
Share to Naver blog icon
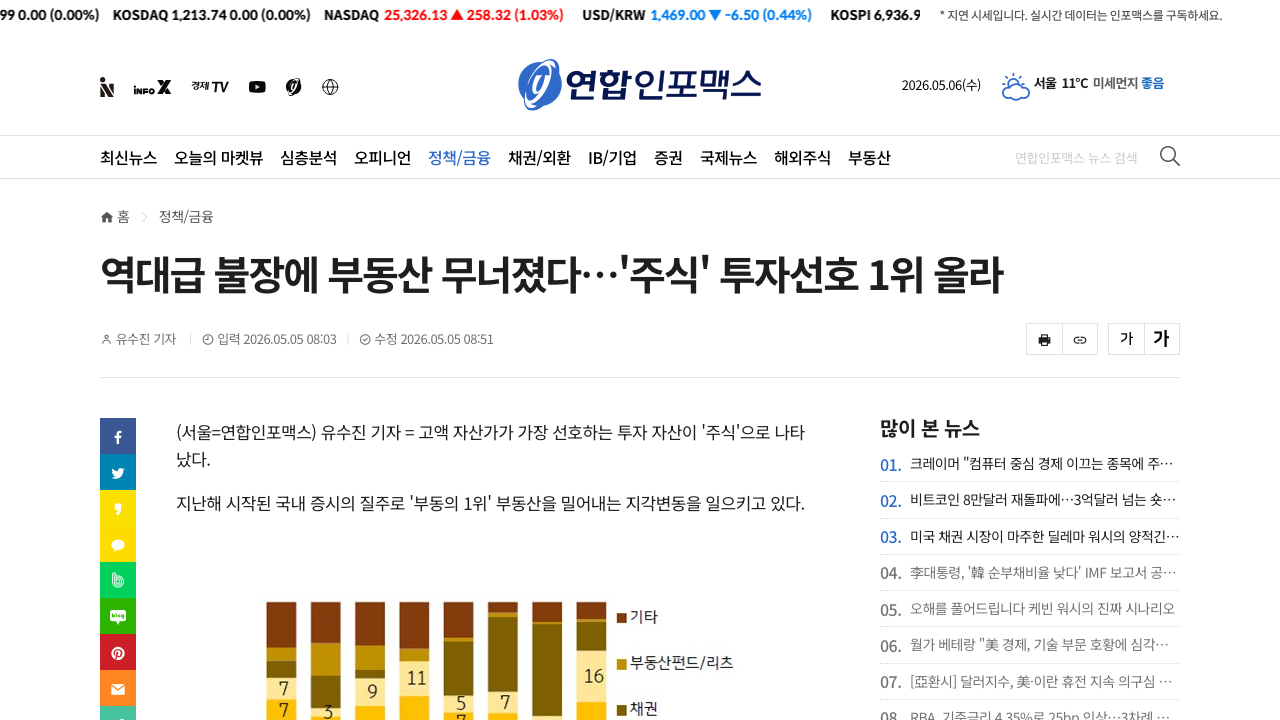(118, 616)
